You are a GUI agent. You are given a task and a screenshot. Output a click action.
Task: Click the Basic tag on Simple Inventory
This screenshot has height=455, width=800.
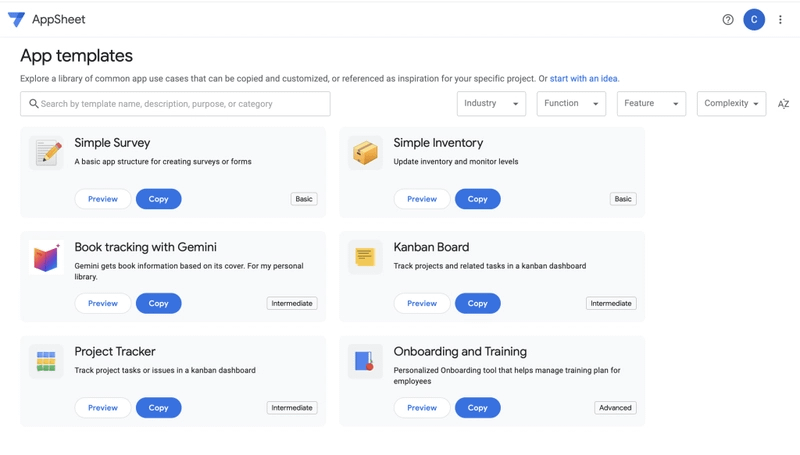click(x=623, y=199)
